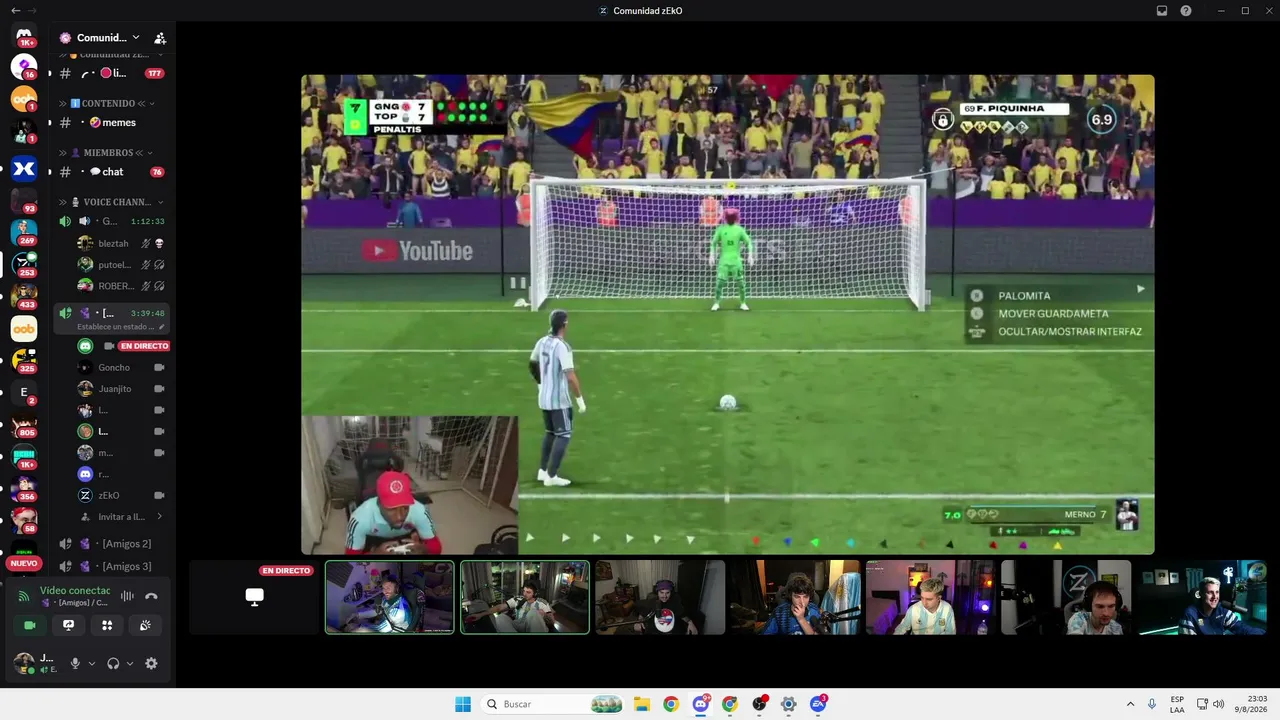This screenshot has height=720, width=1280.
Task: Click the red NUEVO unread pill
Action: click(x=24, y=563)
